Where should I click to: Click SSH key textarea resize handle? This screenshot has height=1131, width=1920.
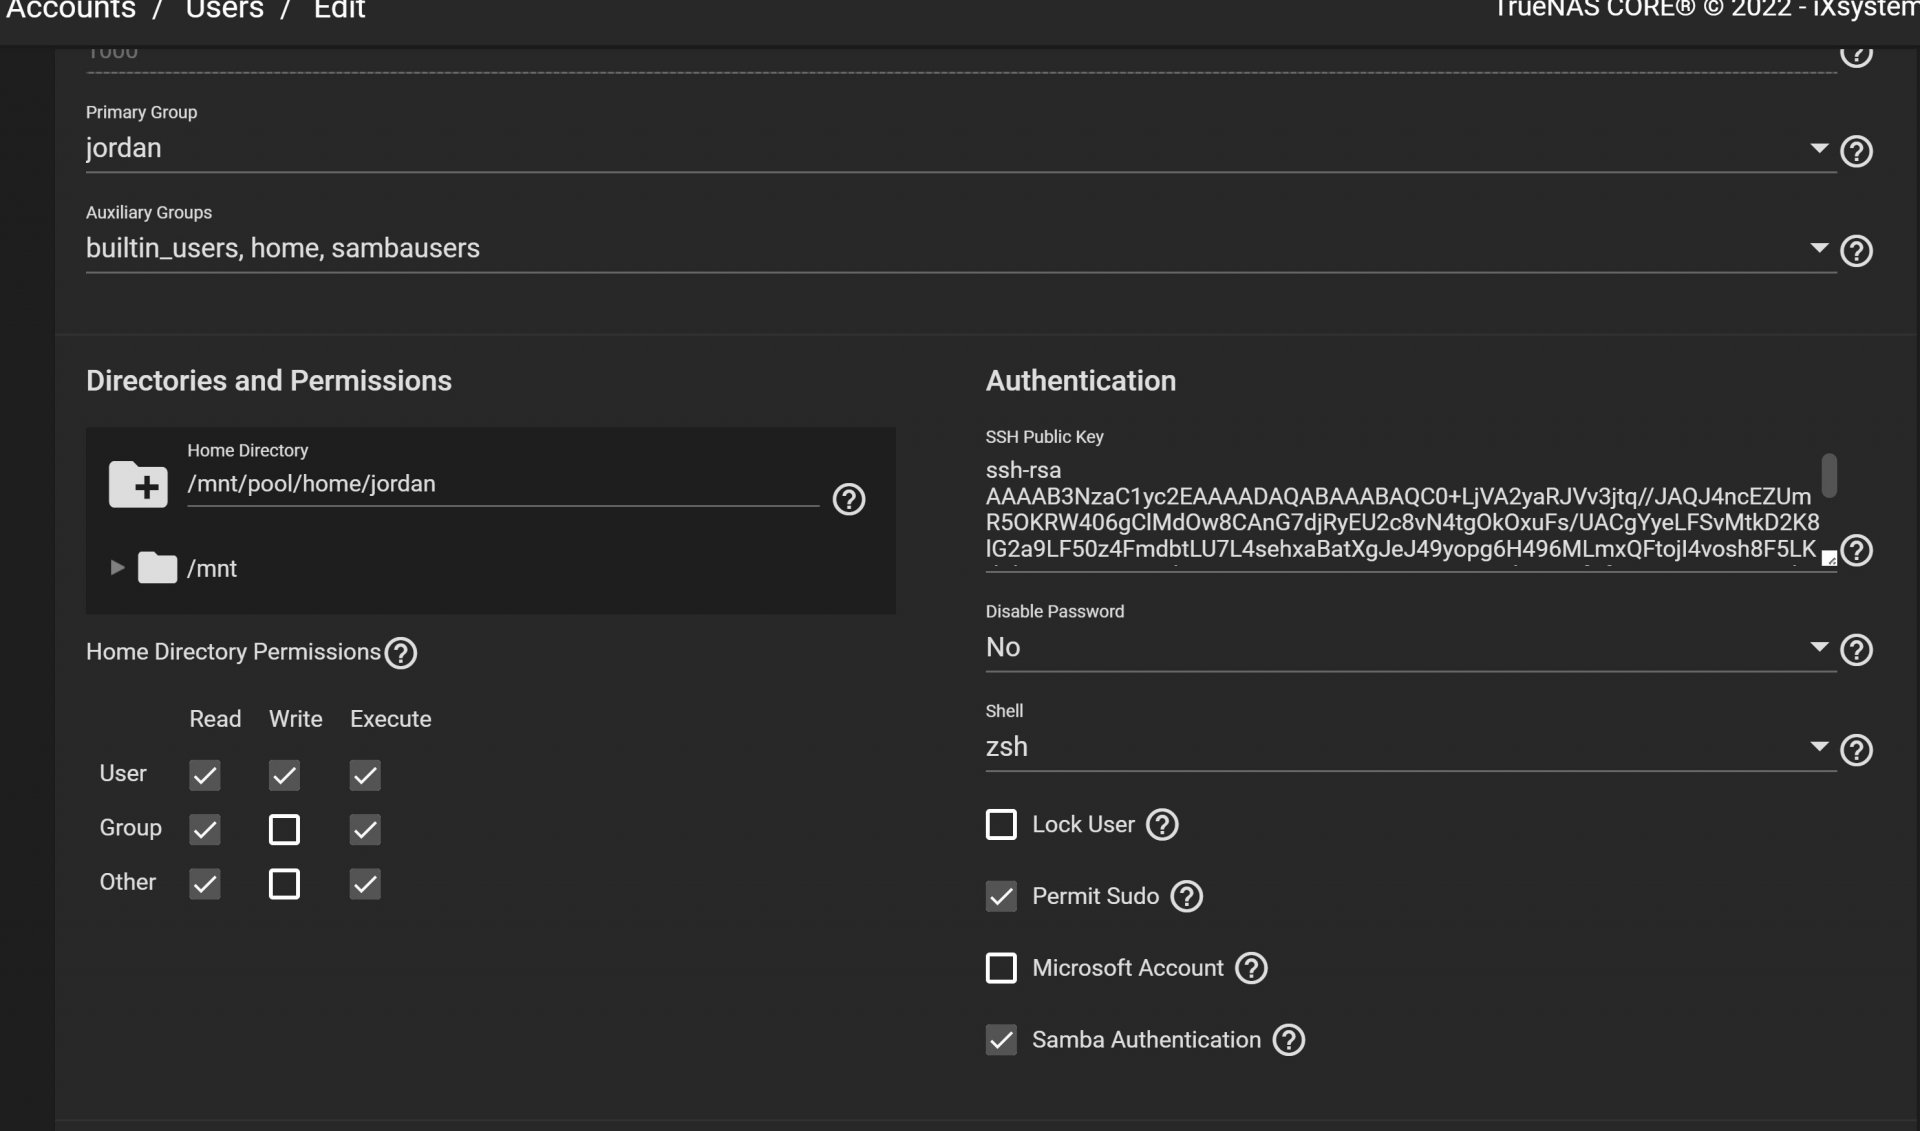tap(1829, 559)
